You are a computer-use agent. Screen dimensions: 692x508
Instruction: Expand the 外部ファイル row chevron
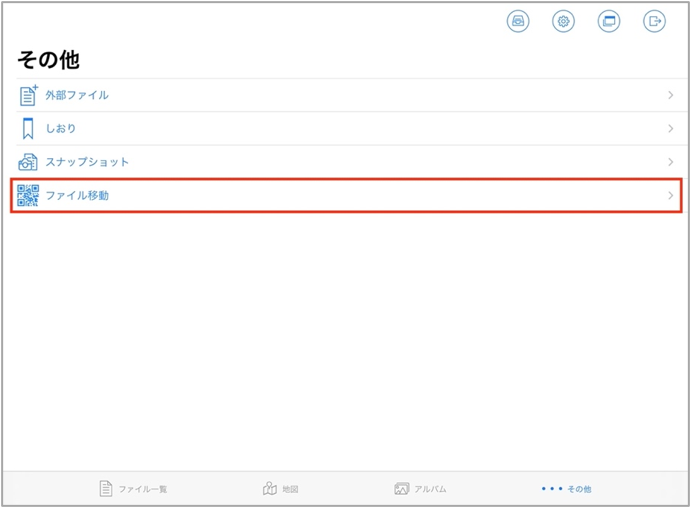pyautogui.click(x=671, y=96)
